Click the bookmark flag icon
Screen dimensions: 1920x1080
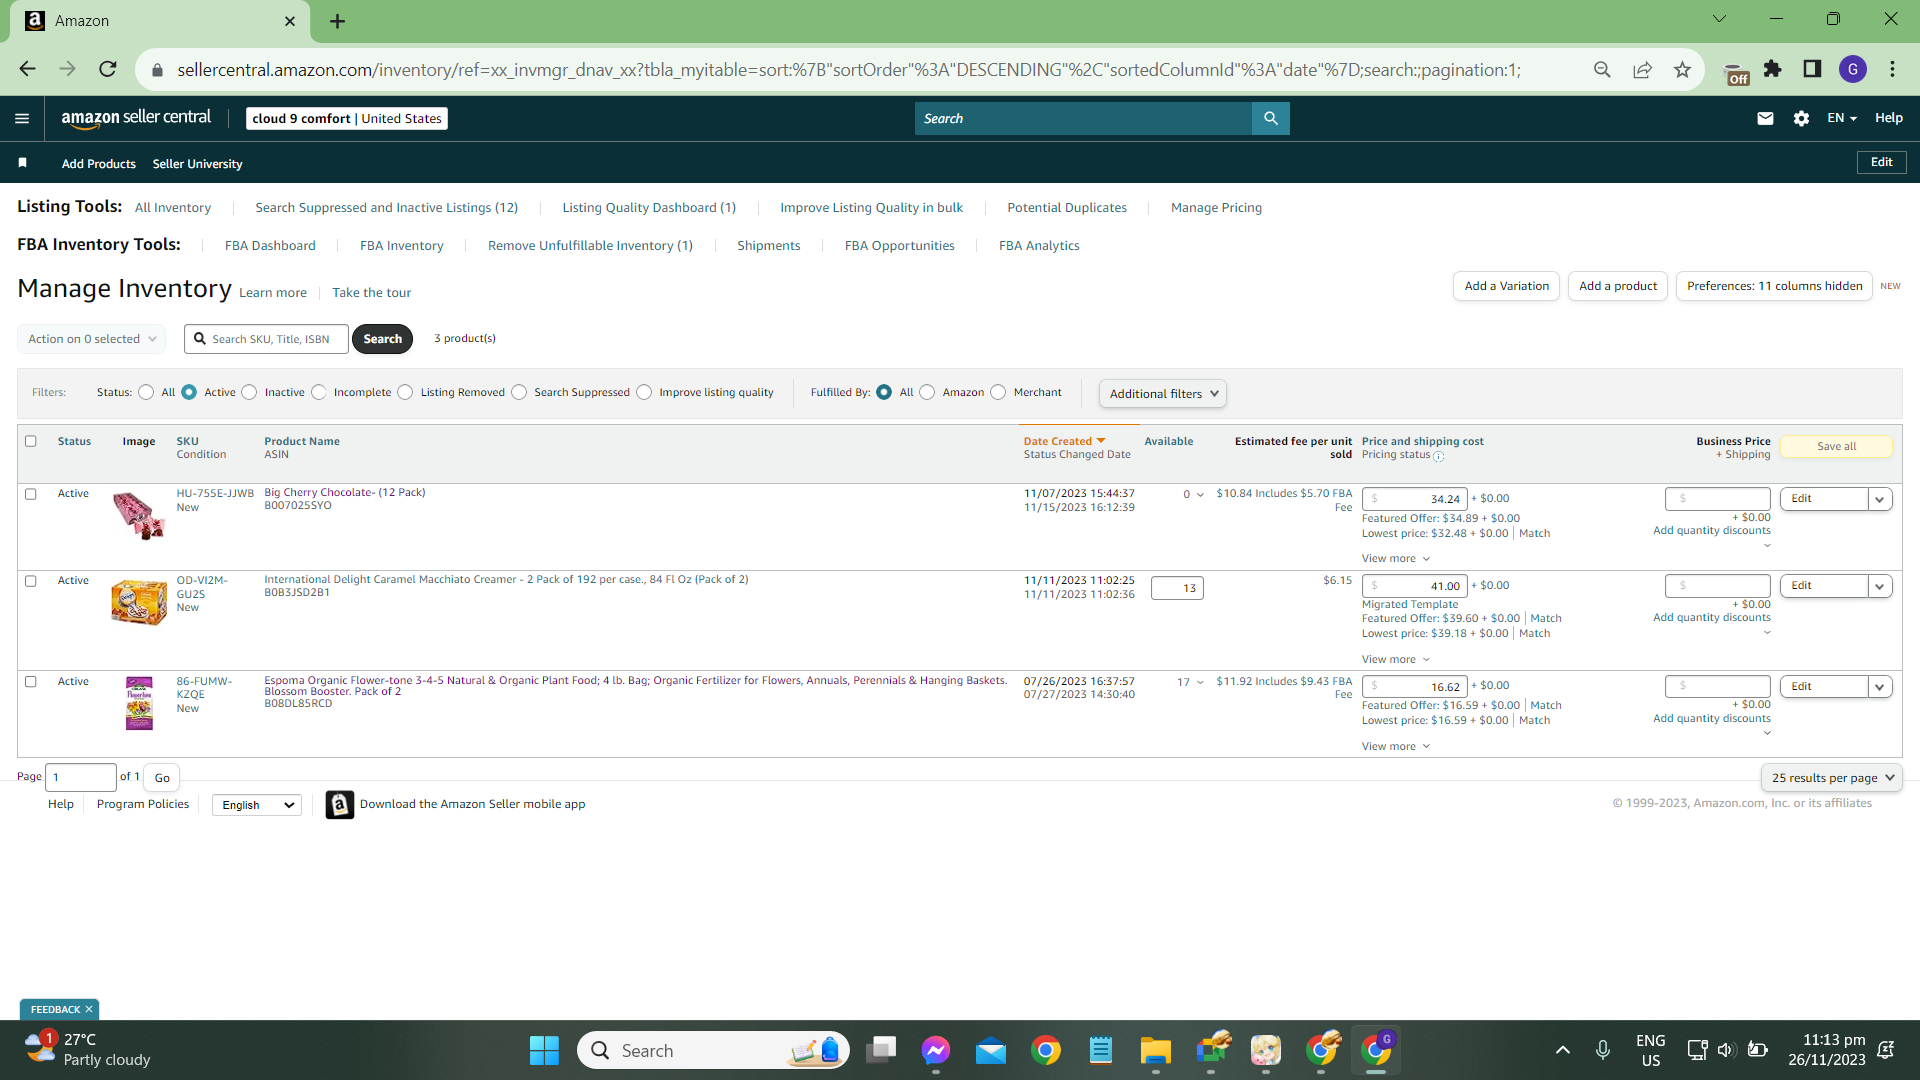[23, 162]
